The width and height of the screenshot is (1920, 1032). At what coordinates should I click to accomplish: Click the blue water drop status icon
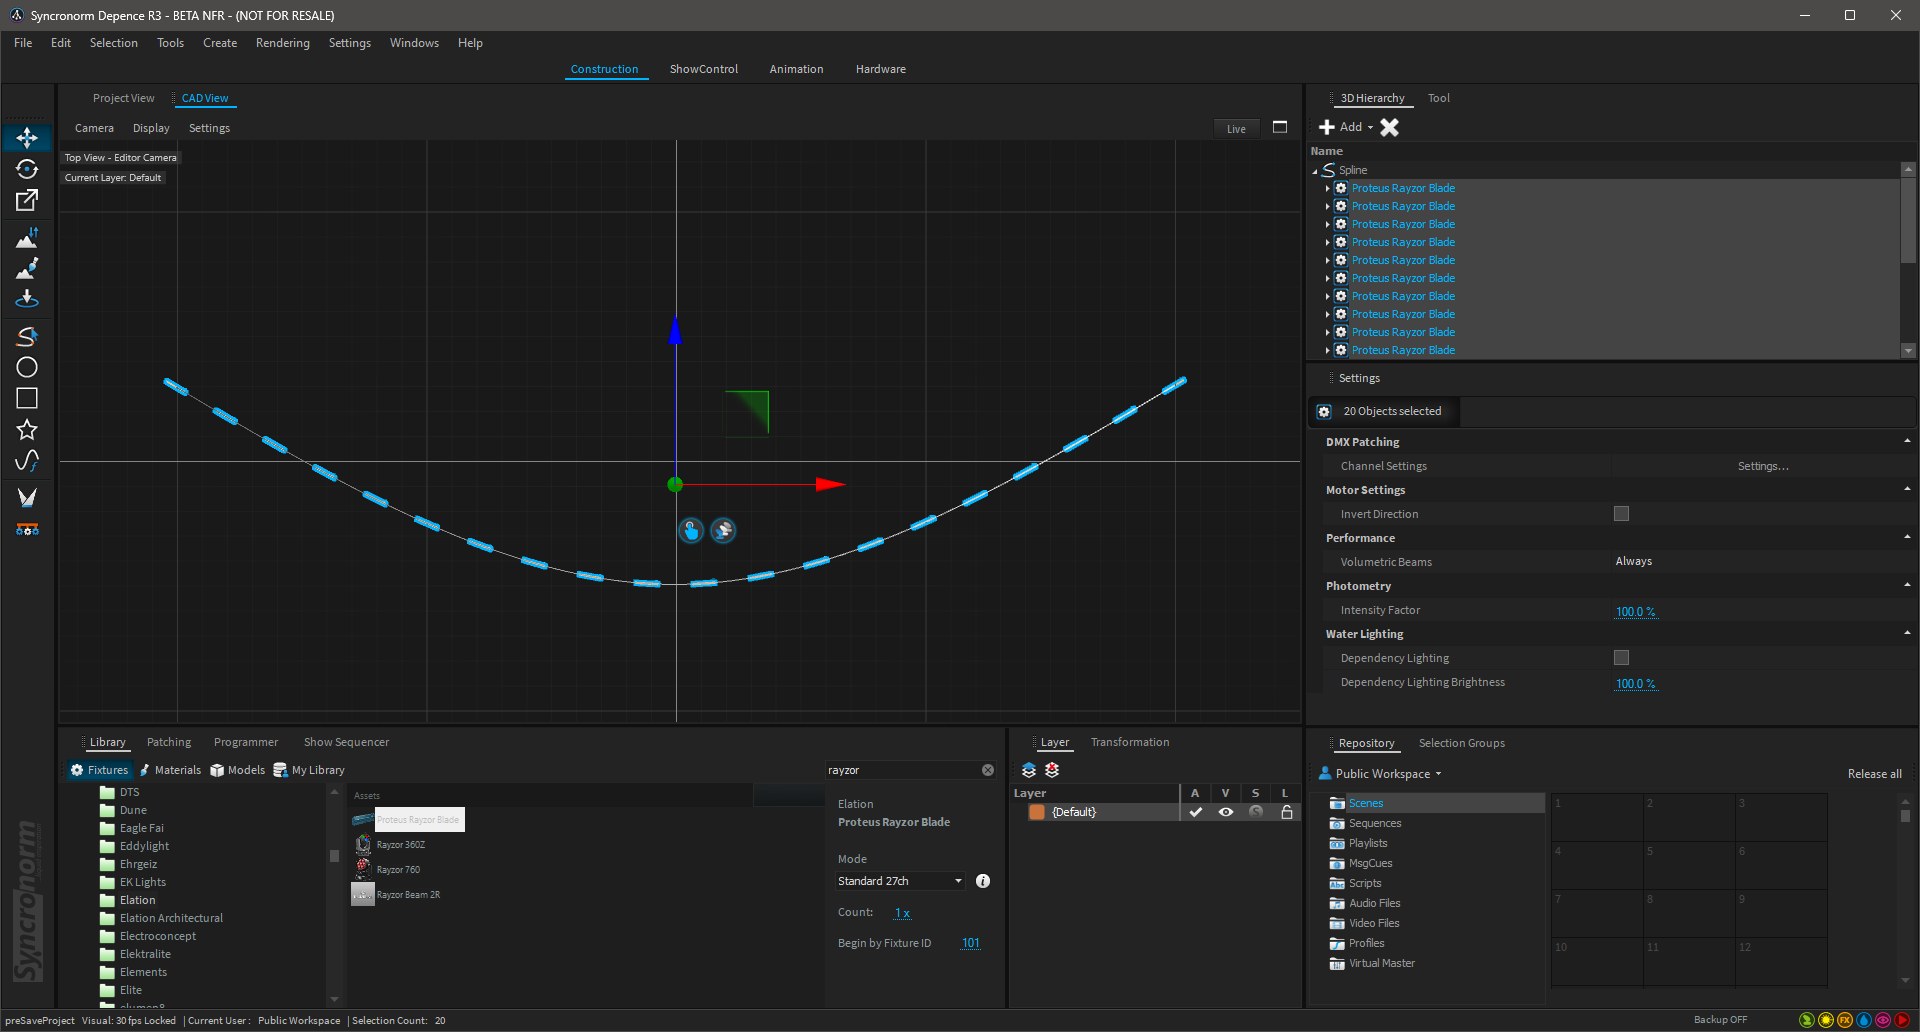pos(1864,1020)
